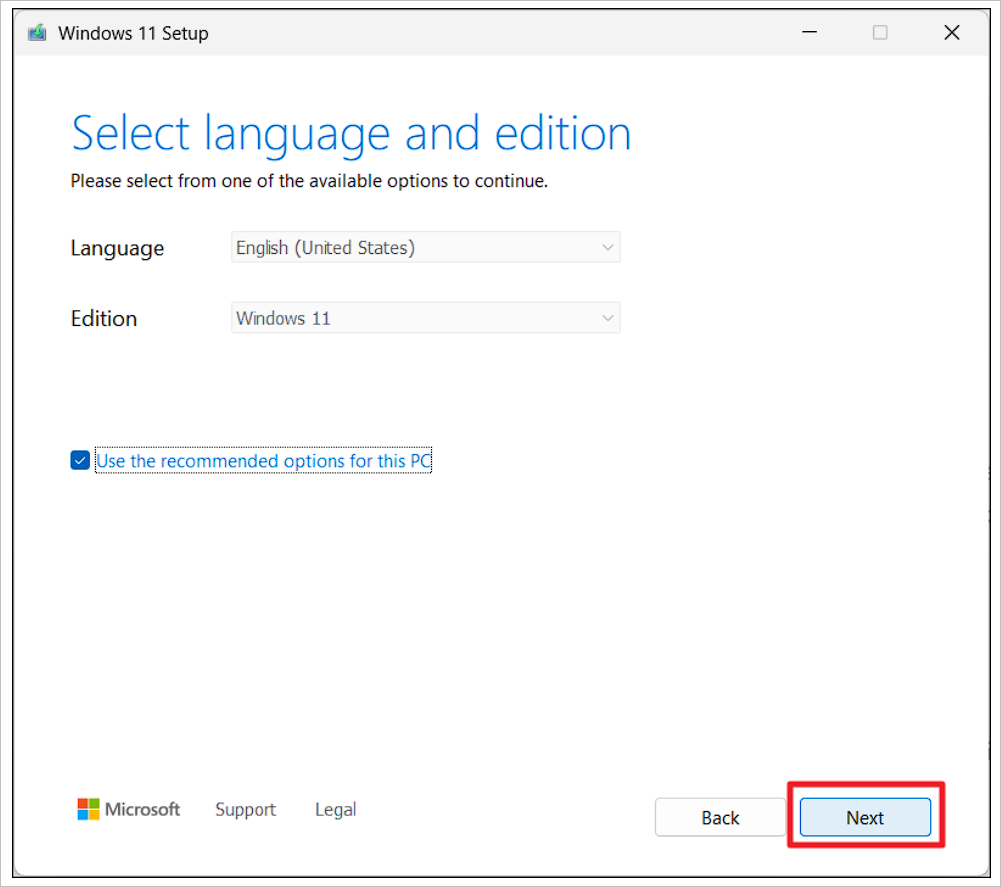
Task: Open the Edition dropdown
Action: 425,318
